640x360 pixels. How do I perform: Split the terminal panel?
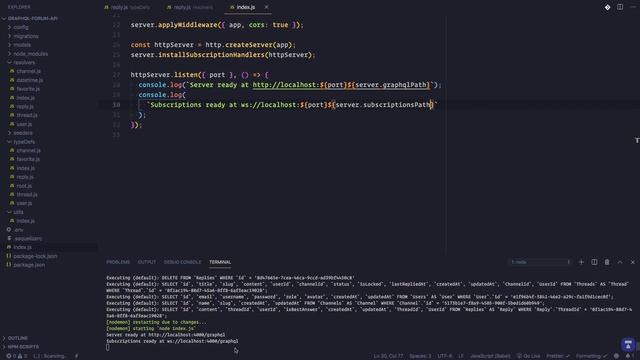coord(594,262)
